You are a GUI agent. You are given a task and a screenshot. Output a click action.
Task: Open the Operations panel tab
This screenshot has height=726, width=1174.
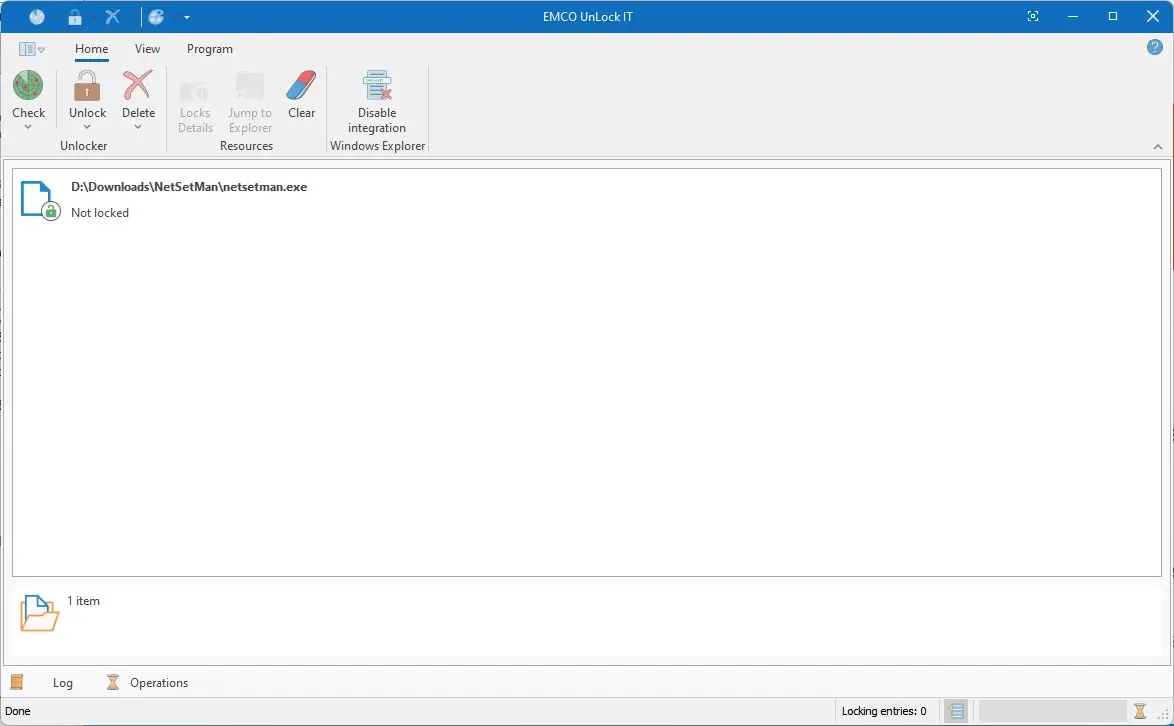click(x=159, y=683)
